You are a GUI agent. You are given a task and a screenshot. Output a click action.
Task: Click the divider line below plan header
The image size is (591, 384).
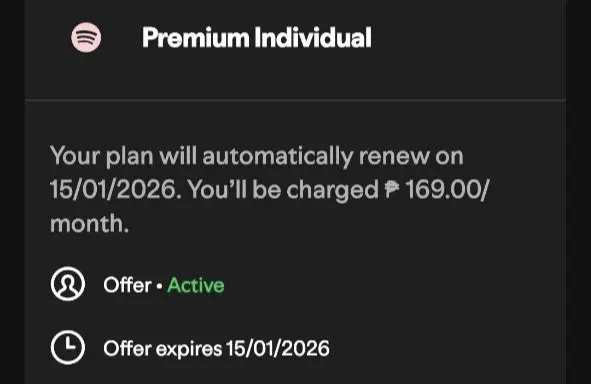[296, 100]
